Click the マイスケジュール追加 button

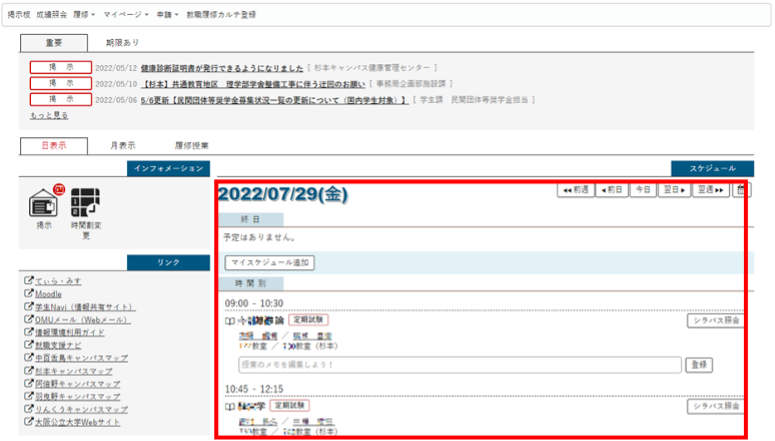coord(270,263)
